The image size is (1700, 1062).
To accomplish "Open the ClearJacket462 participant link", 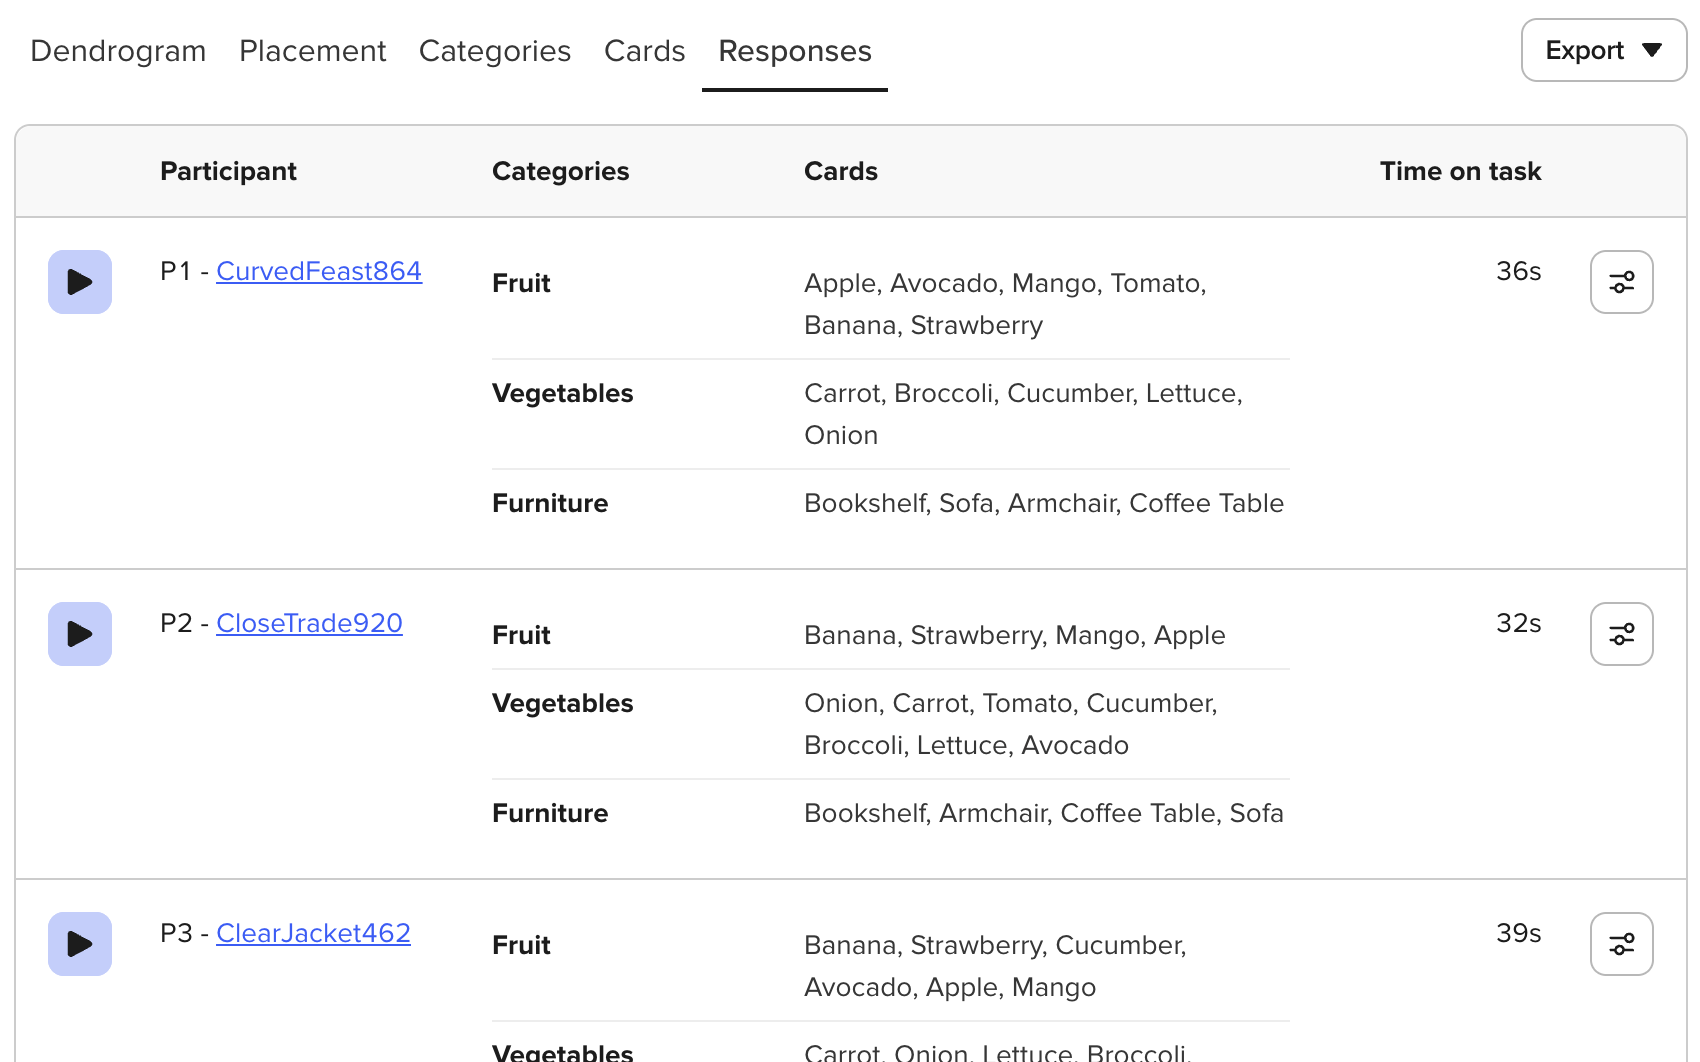I will (313, 933).
